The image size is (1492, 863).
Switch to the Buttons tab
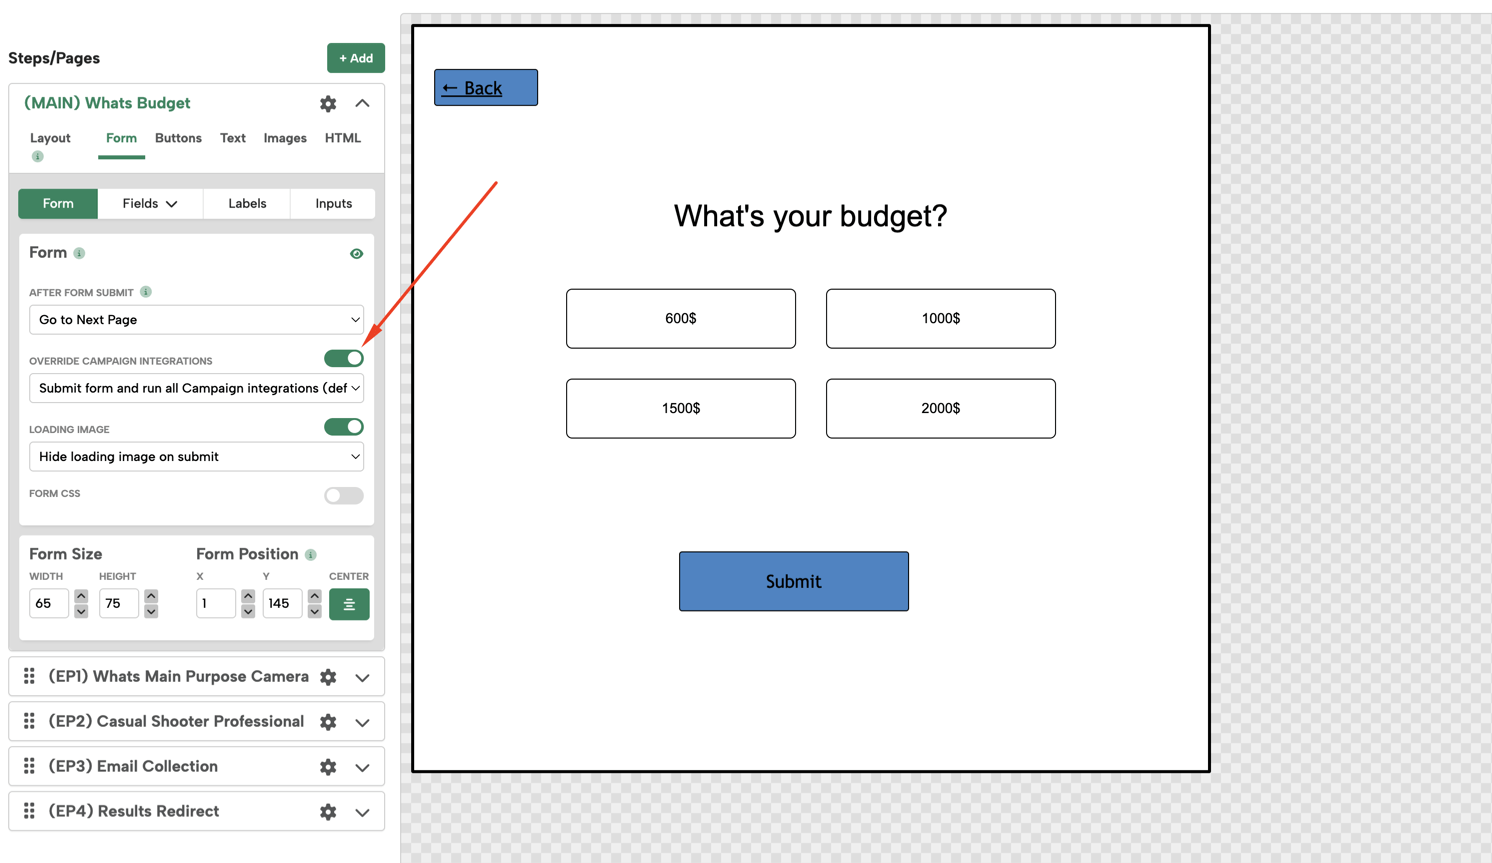(178, 138)
